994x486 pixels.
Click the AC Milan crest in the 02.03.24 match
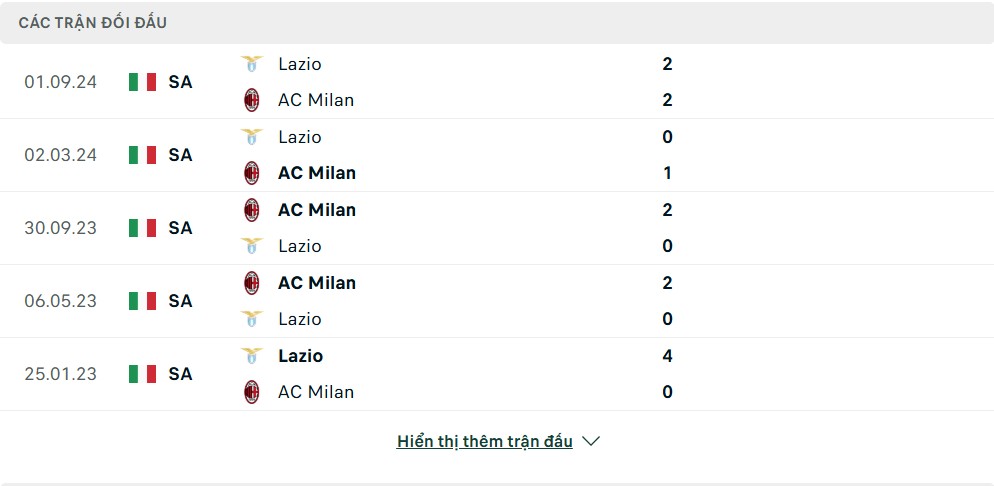pos(252,173)
